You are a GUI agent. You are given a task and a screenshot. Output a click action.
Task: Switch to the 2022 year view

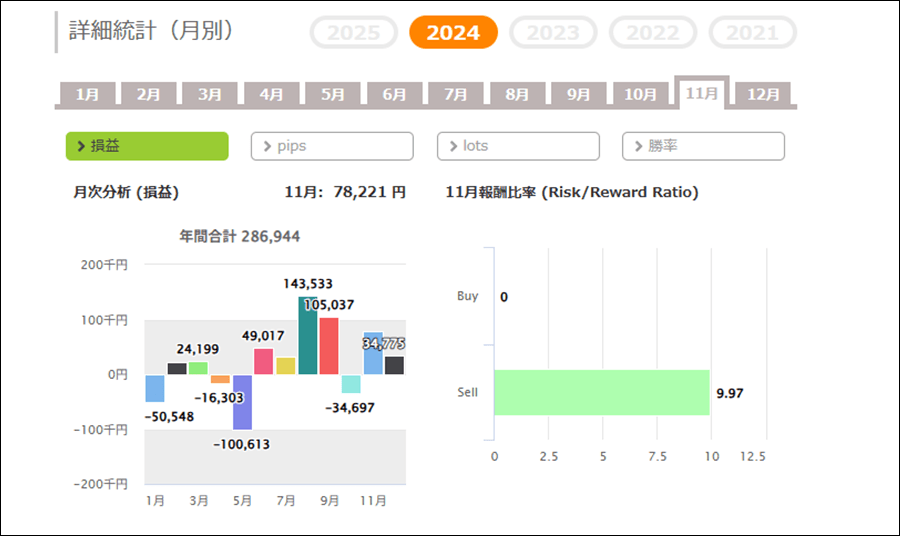(x=652, y=32)
